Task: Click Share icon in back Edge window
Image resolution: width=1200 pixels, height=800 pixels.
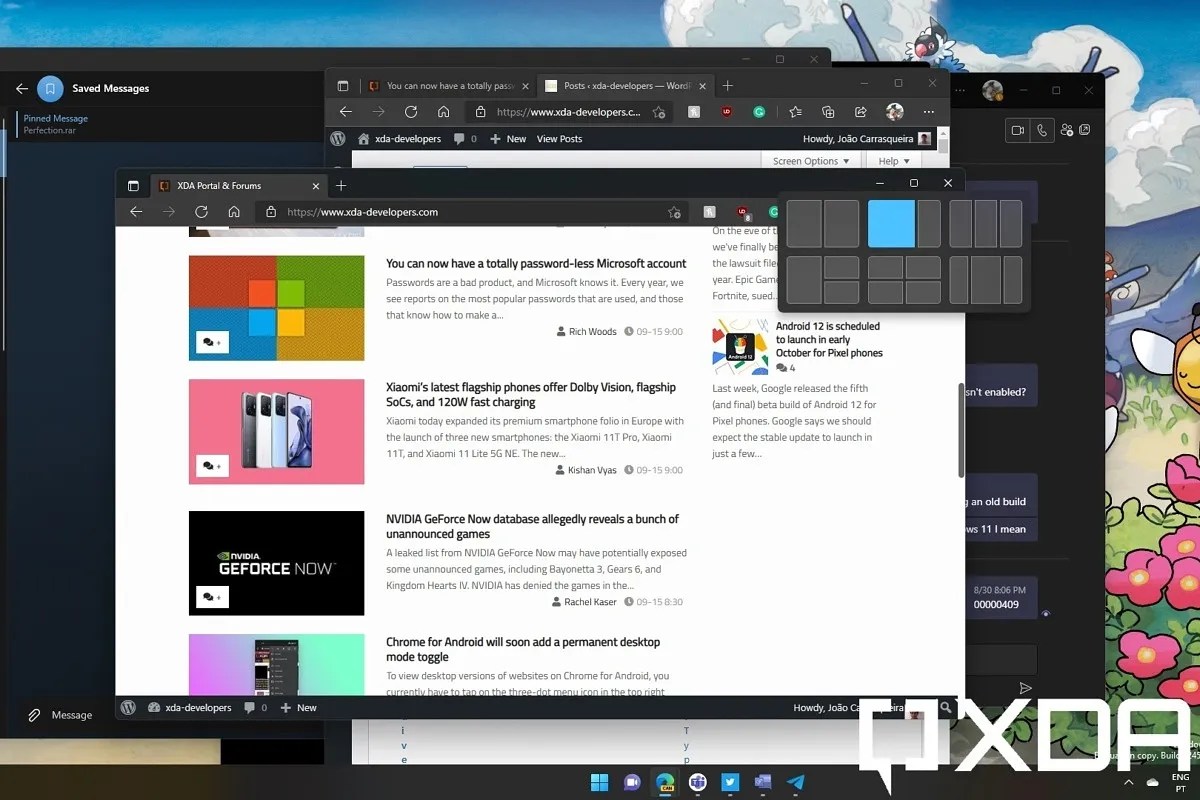Action: (860, 112)
